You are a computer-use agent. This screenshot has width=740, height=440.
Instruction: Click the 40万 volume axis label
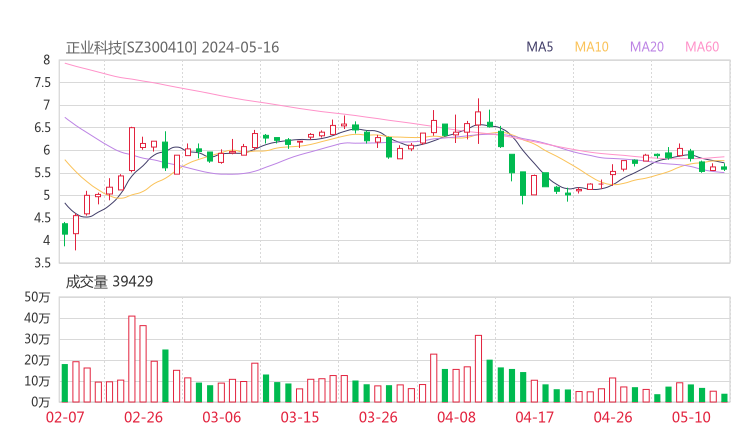pyautogui.click(x=37, y=318)
